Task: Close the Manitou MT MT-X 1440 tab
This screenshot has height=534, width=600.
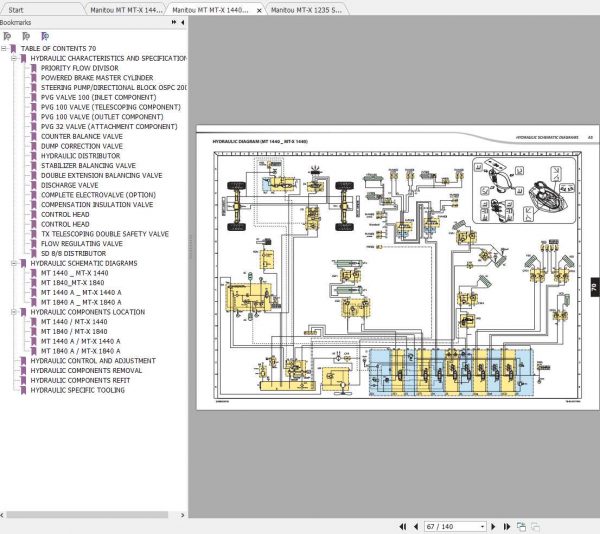Action: click(x=259, y=10)
